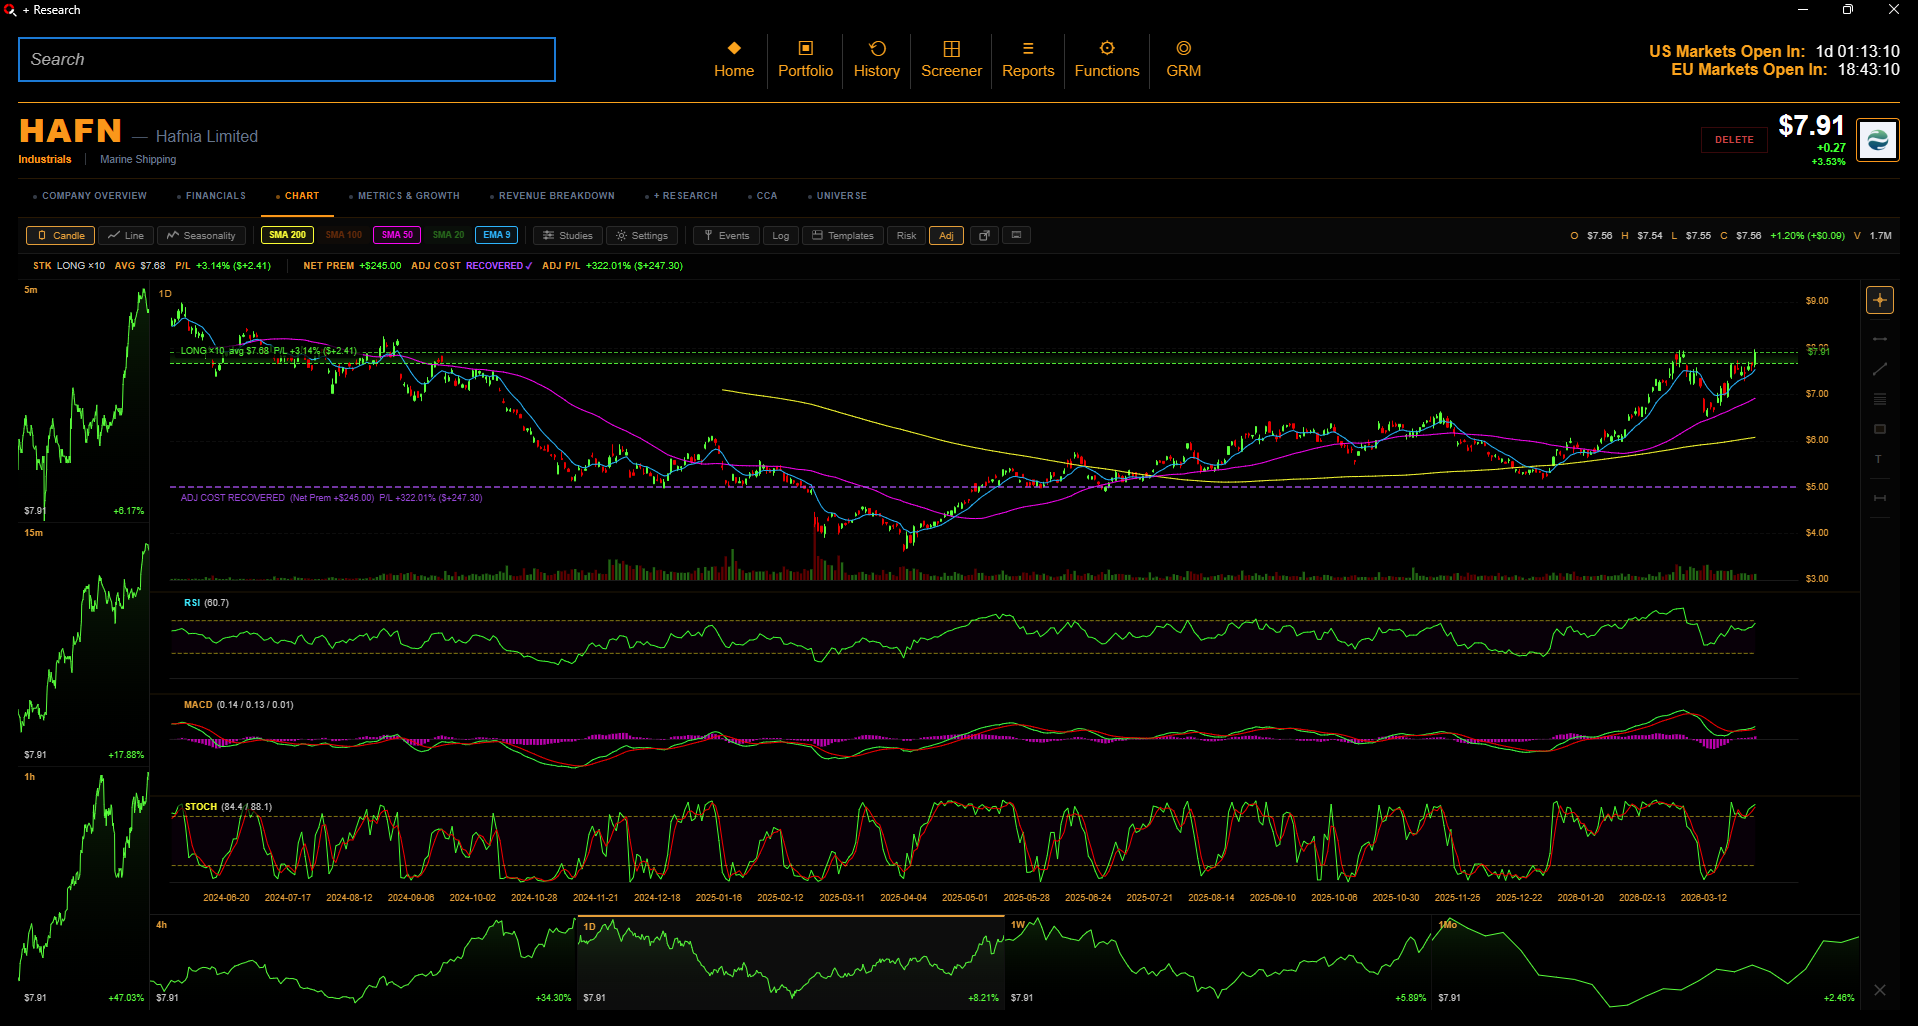Image resolution: width=1918 pixels, height=1026 pixels.
Task: Open chart Settings menu
Action: (642, 235)
